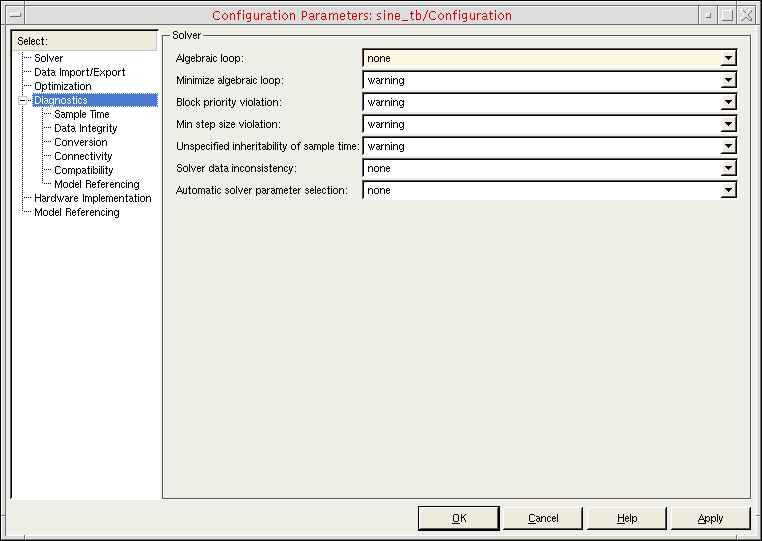Viewport: 762px width, 541px height.
Task: Collapse the Diagnostics tree node
Action: tap(22, 100)
